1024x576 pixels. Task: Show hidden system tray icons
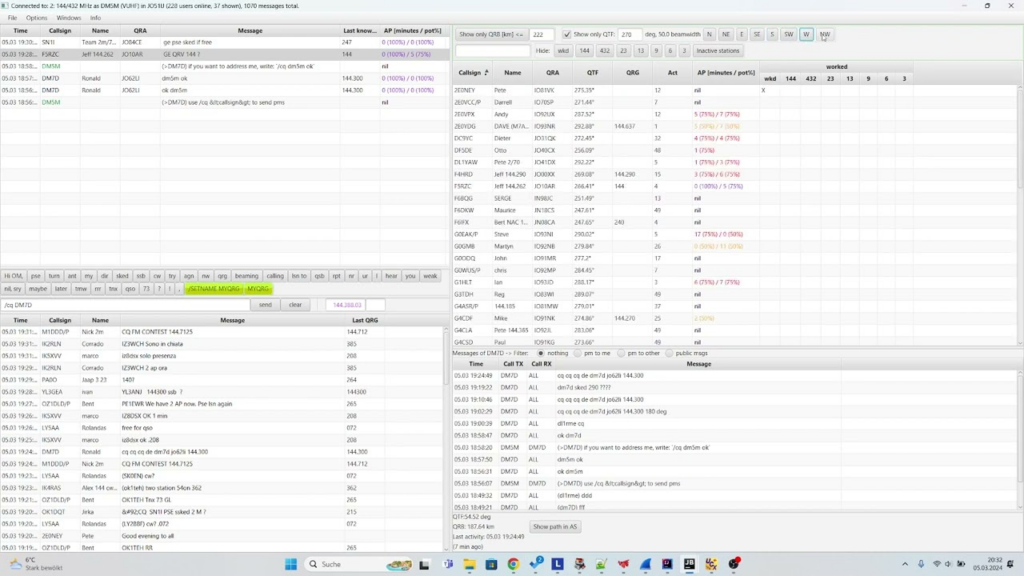tap(905, 564)
